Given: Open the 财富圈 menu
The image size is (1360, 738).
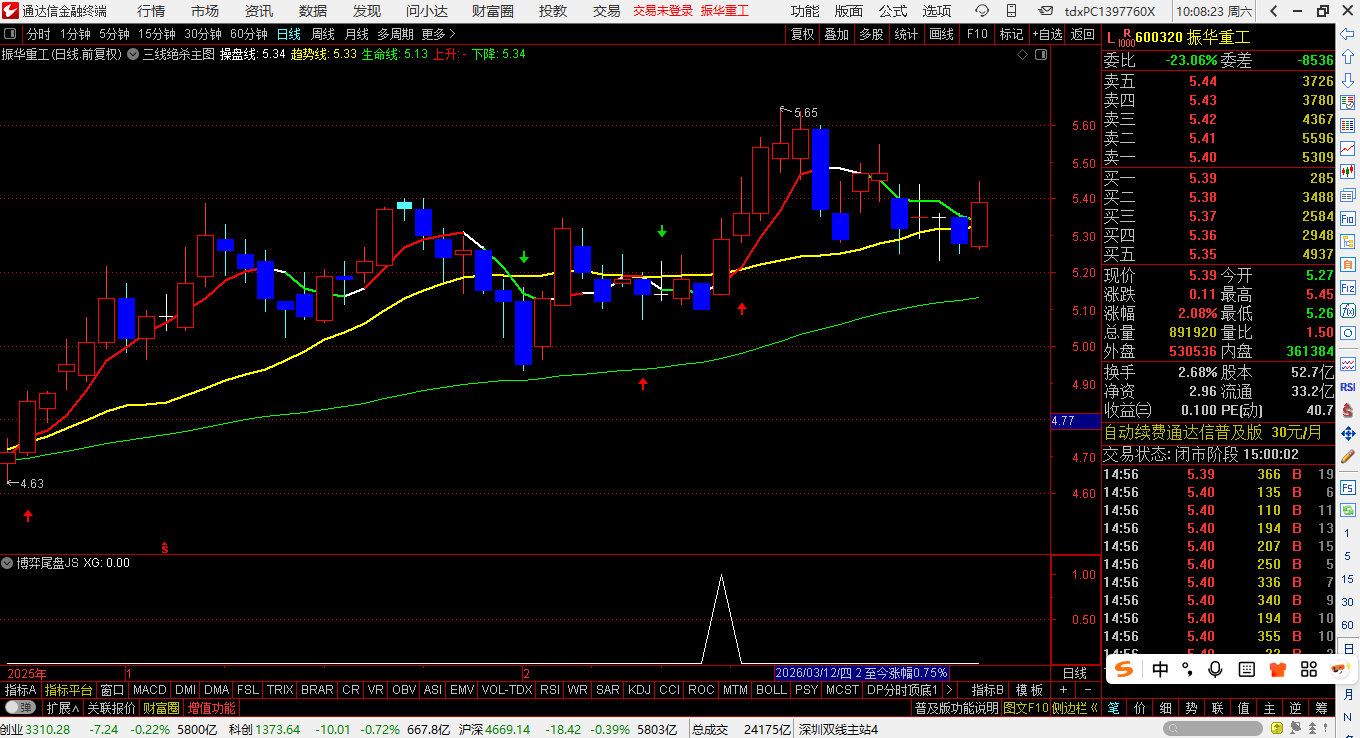Looking at the screenshot, I should tap(493, 11).
